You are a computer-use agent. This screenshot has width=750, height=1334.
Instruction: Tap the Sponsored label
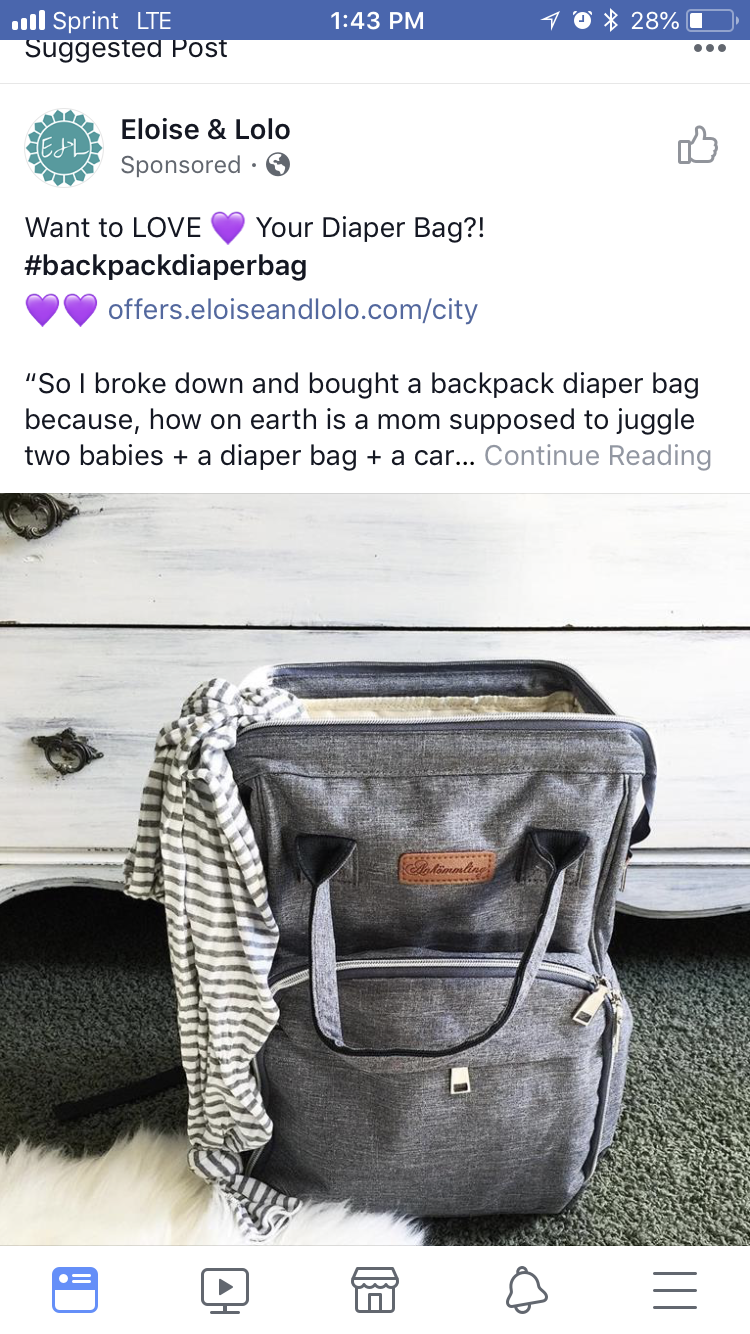(181, 165)
